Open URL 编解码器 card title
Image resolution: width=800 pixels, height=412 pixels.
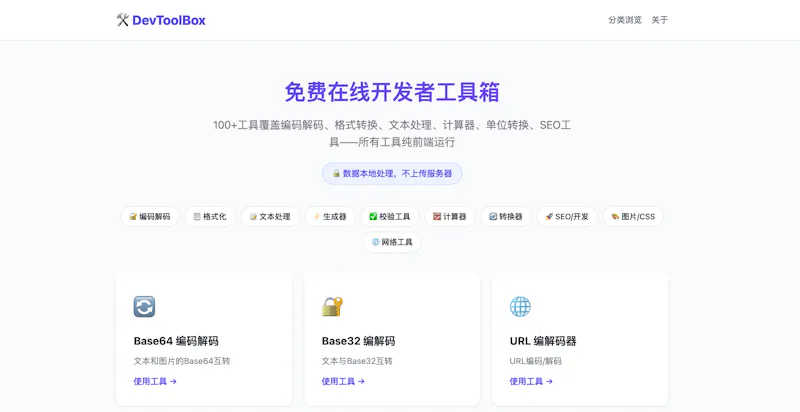543,341
